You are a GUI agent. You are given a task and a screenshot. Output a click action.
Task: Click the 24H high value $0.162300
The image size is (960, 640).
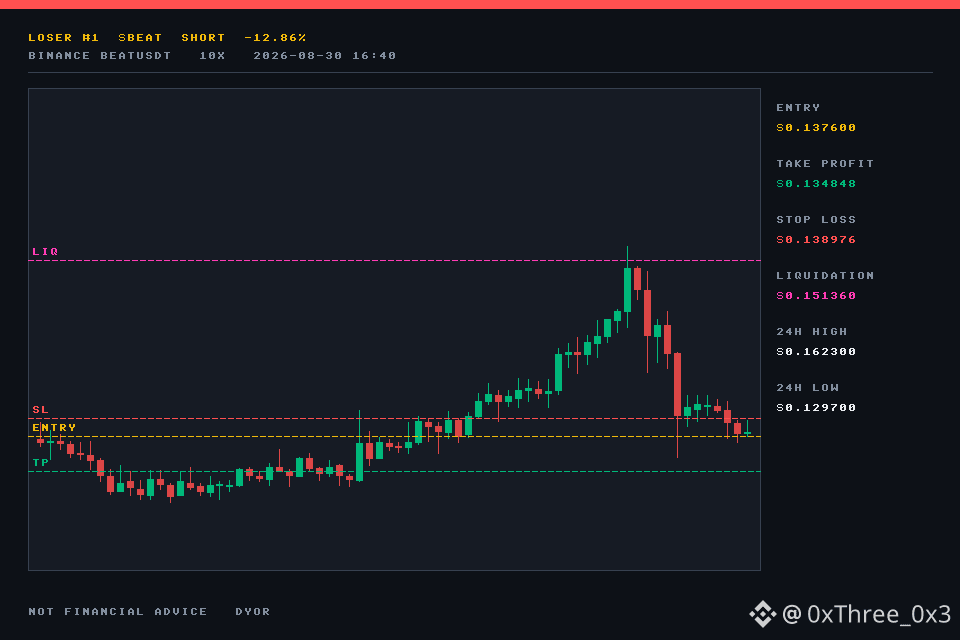[816, 352]
